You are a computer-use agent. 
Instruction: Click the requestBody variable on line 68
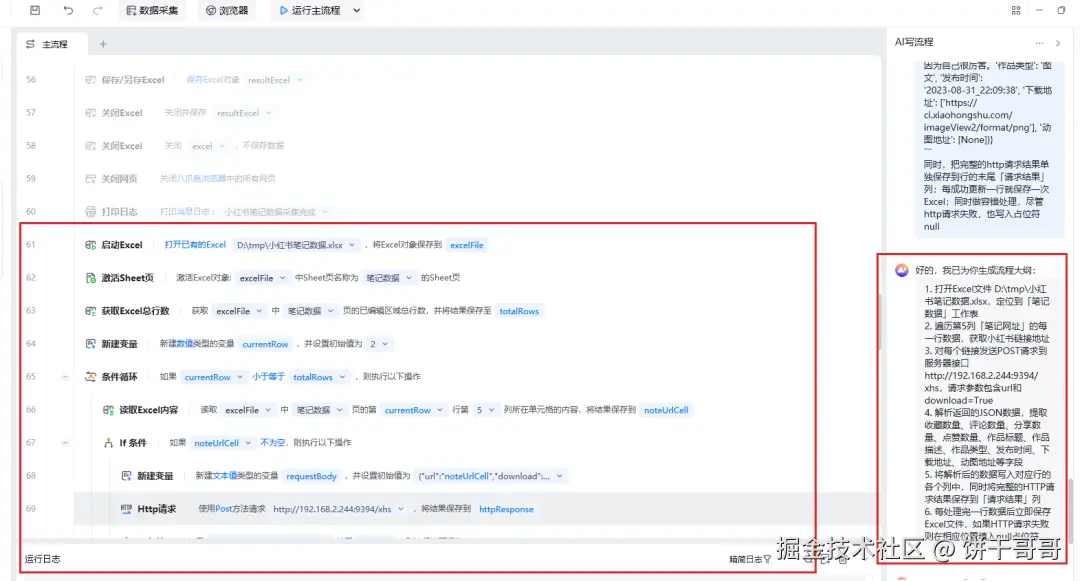pos(311,476)
